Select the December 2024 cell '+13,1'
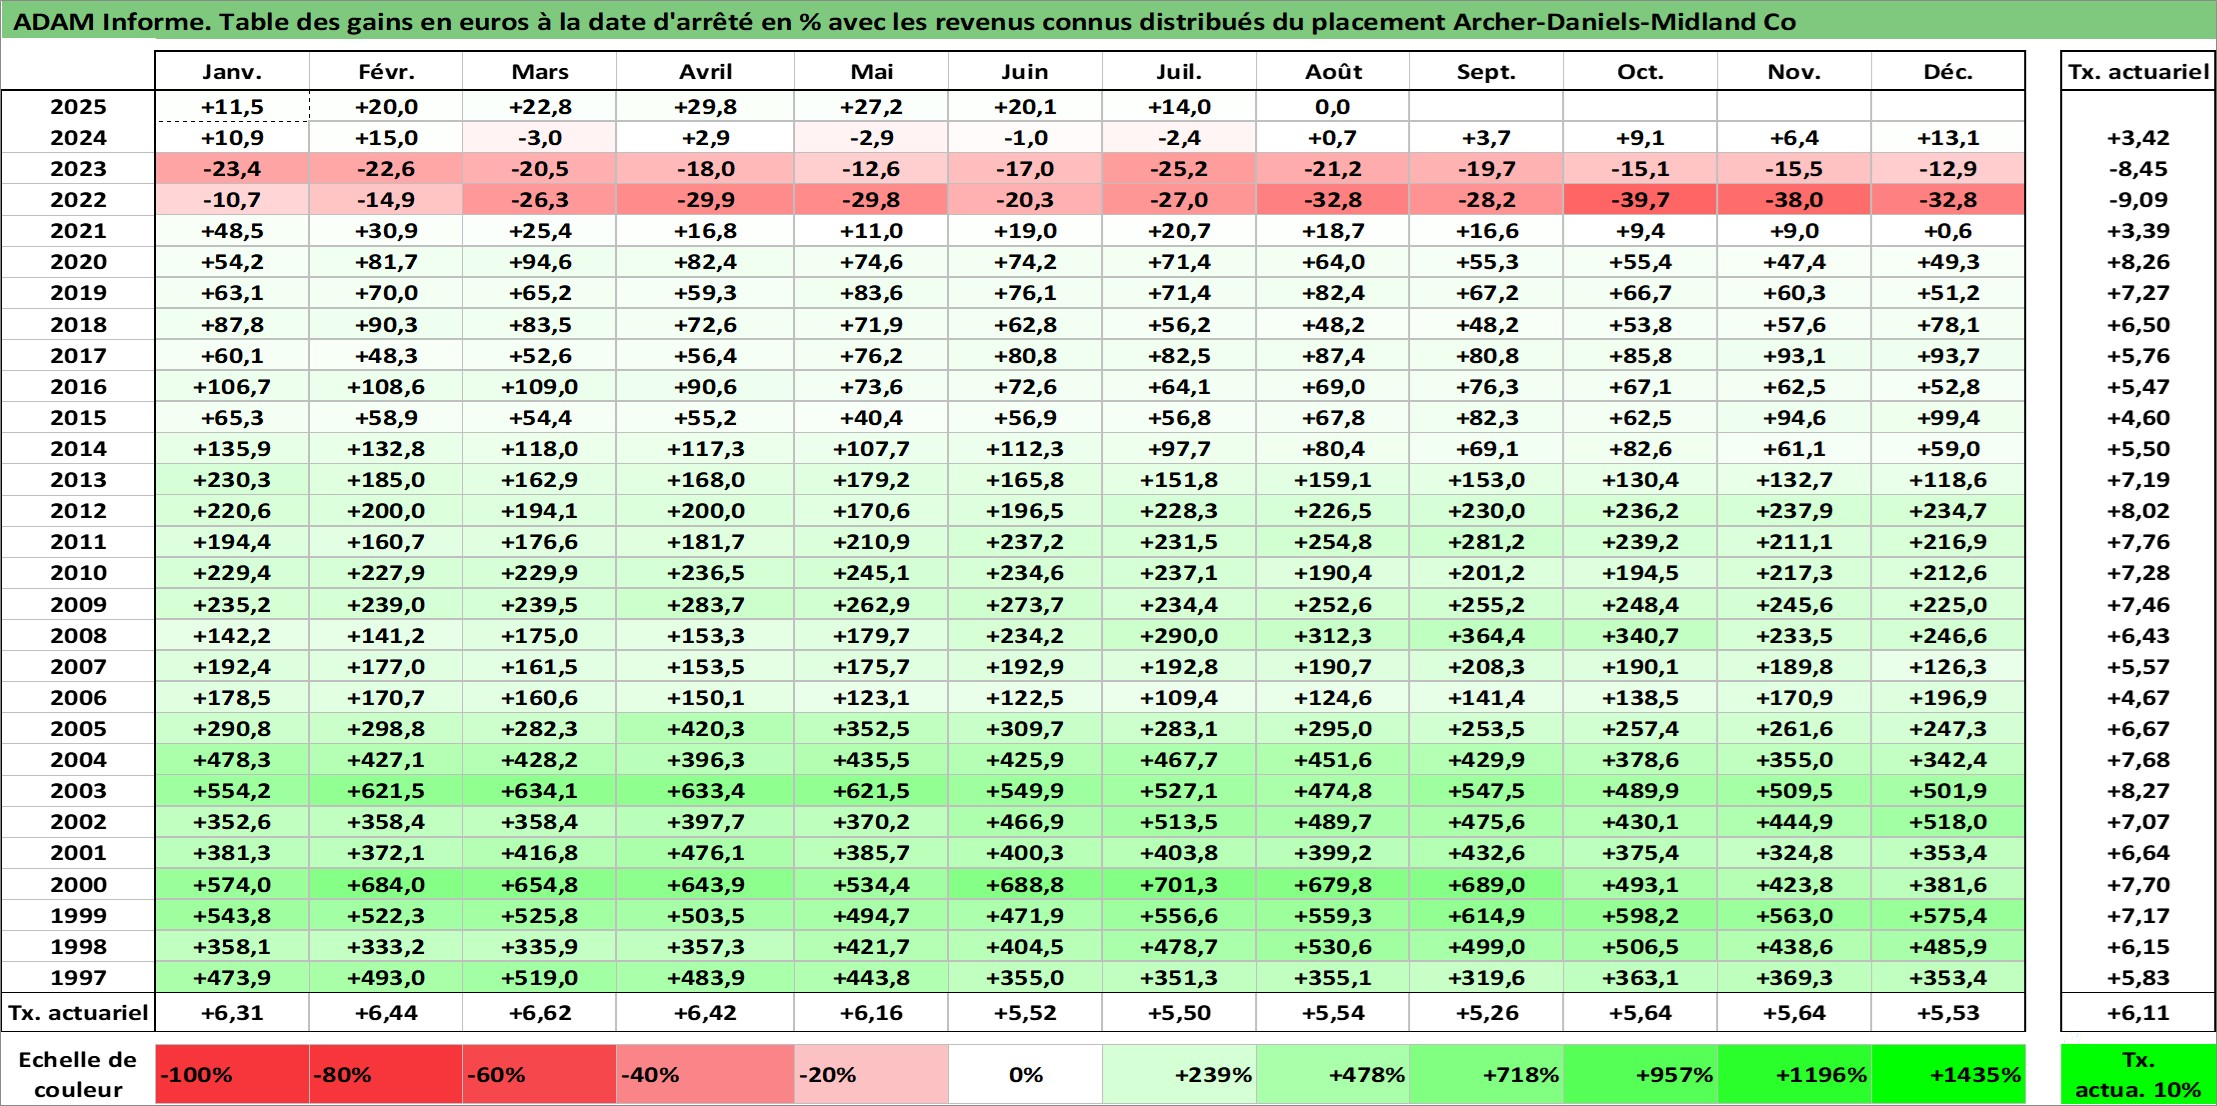 pyautogui.click(x=1948, y=138)
